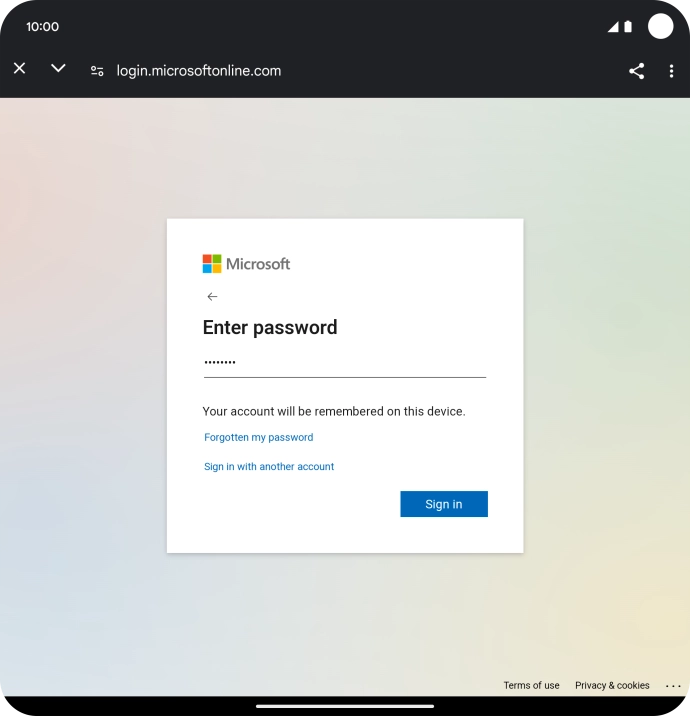Viewport: 690px width, 716px height.
Task: Share the current page
Action: coord(636,71)
